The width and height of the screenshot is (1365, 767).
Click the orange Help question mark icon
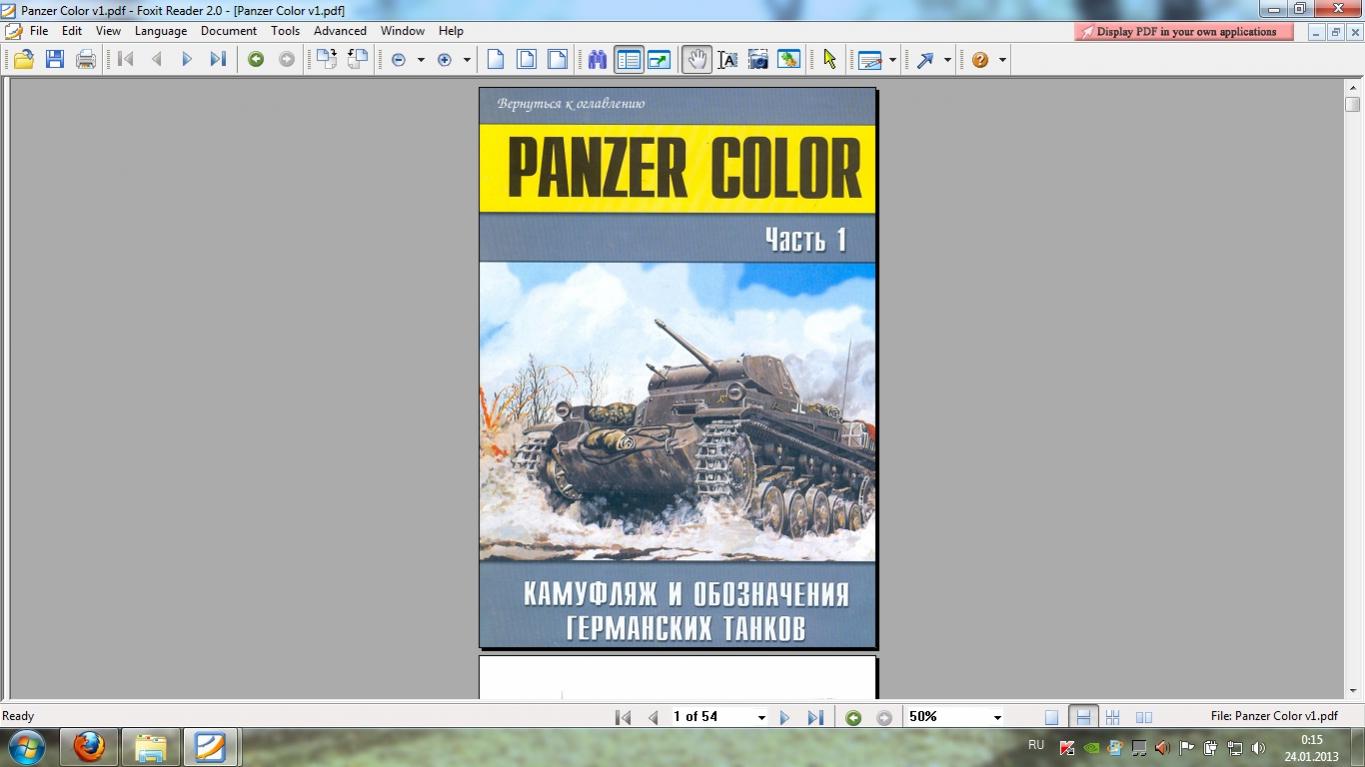980,60
